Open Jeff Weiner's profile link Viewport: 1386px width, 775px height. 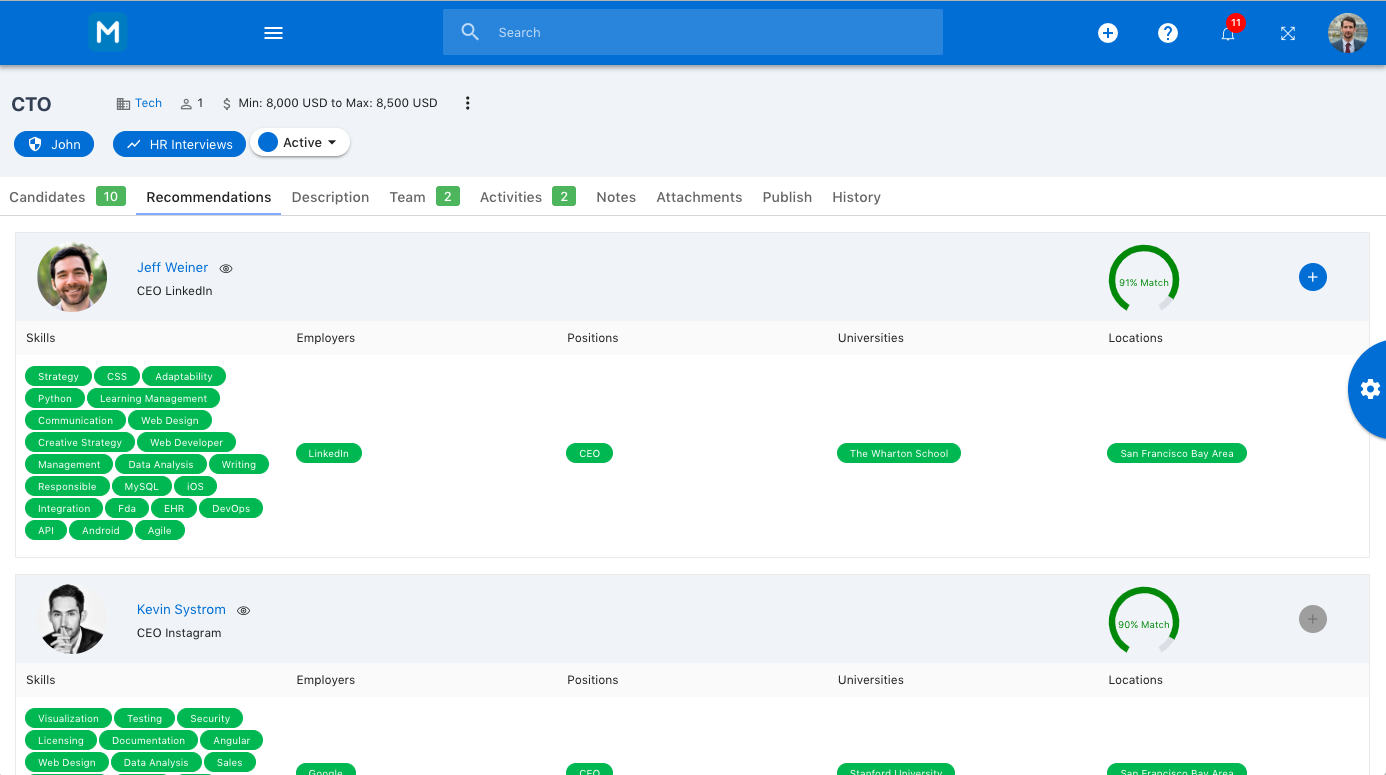pyautogui.click(x=172, y=267)
